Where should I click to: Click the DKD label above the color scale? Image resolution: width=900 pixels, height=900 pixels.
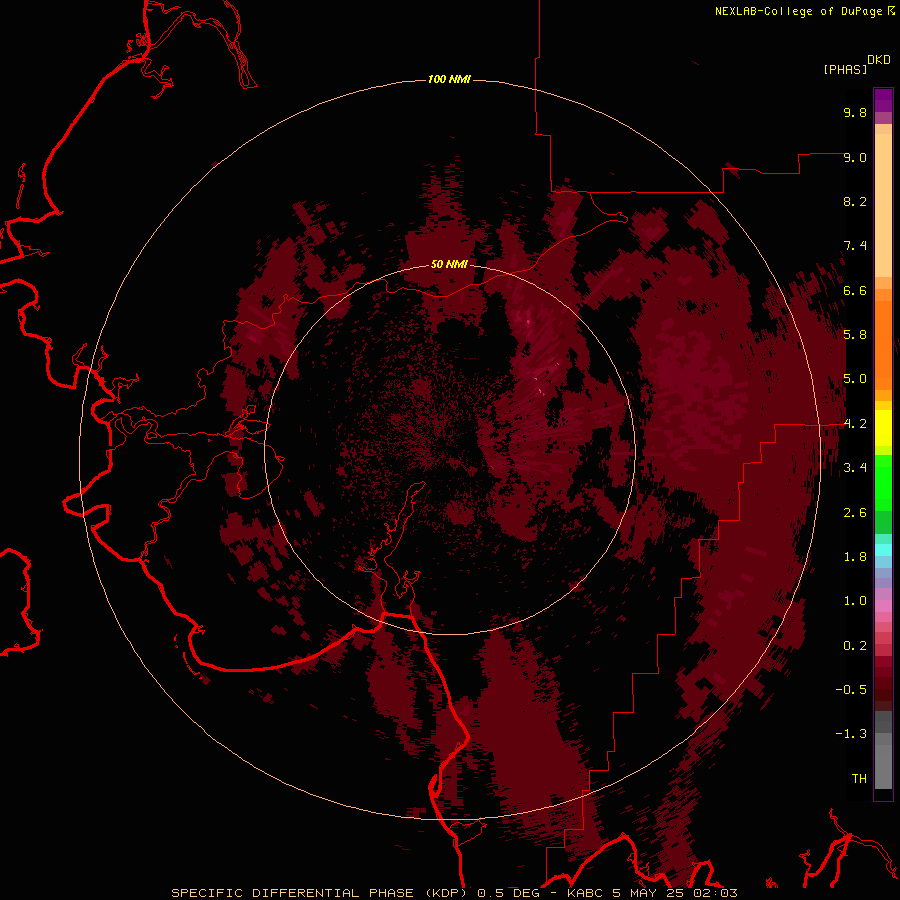click(878, 59)
